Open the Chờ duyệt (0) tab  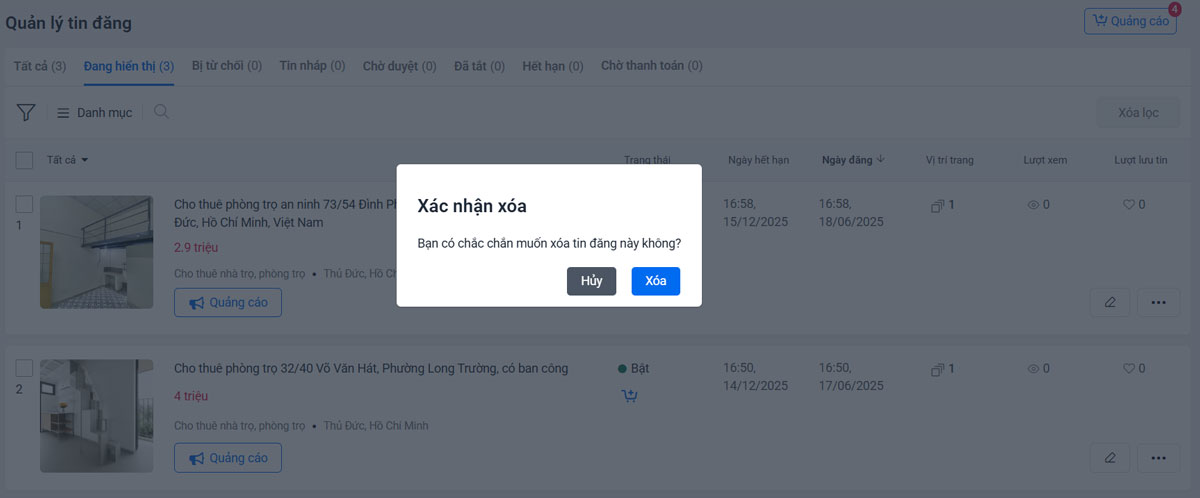click(x=399, y=66)
